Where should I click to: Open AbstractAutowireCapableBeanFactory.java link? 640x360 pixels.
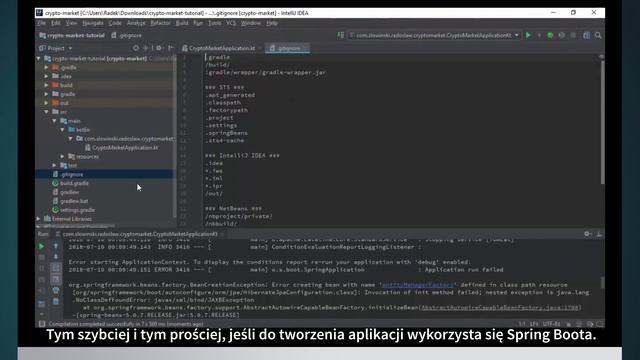pyautogui.click(x=501, y=308)
